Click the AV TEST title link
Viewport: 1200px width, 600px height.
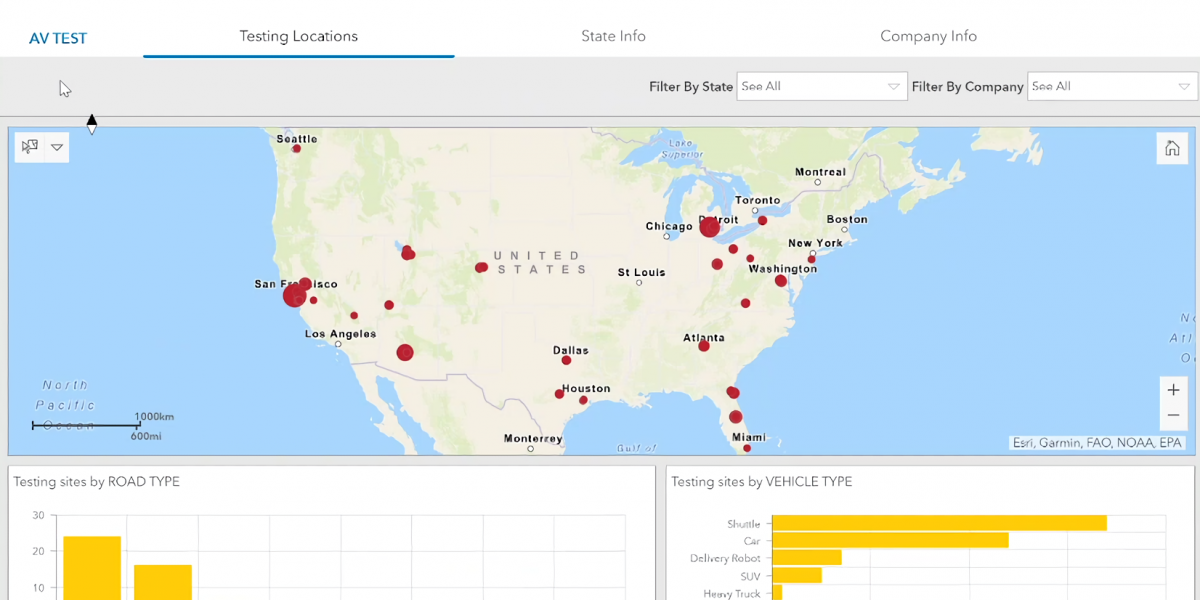tap(58, 39)
